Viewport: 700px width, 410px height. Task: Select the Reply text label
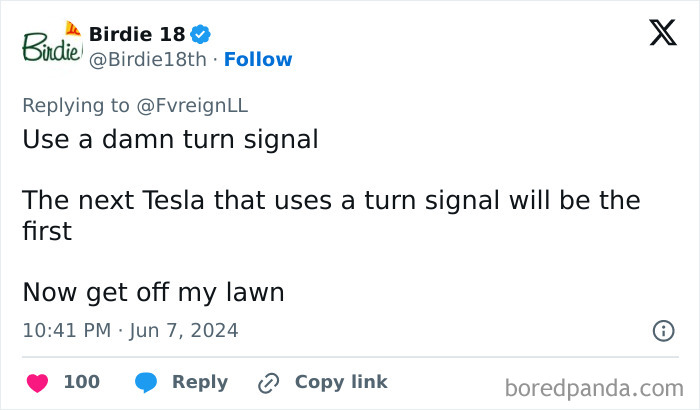click(200, 382)
